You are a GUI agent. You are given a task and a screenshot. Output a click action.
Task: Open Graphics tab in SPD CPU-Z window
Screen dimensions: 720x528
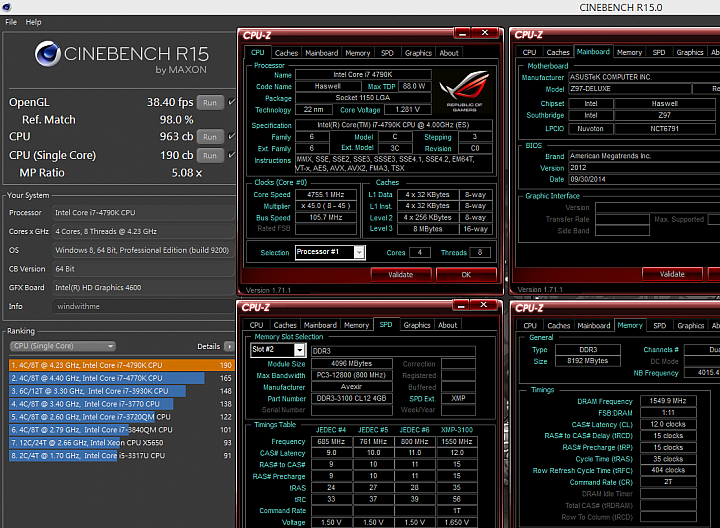(x=417, y=325)
